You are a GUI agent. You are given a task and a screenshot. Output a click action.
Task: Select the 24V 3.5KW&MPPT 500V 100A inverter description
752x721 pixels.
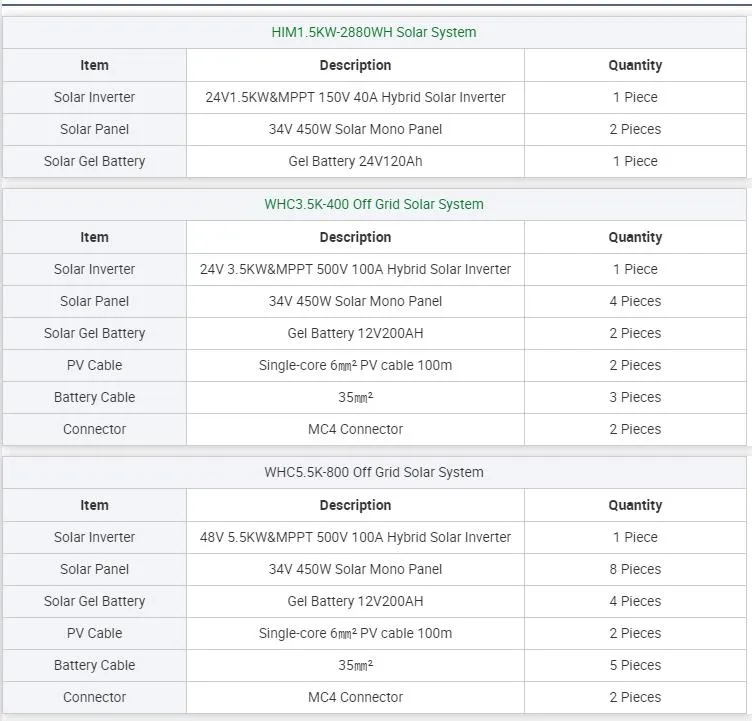point(355,269)
